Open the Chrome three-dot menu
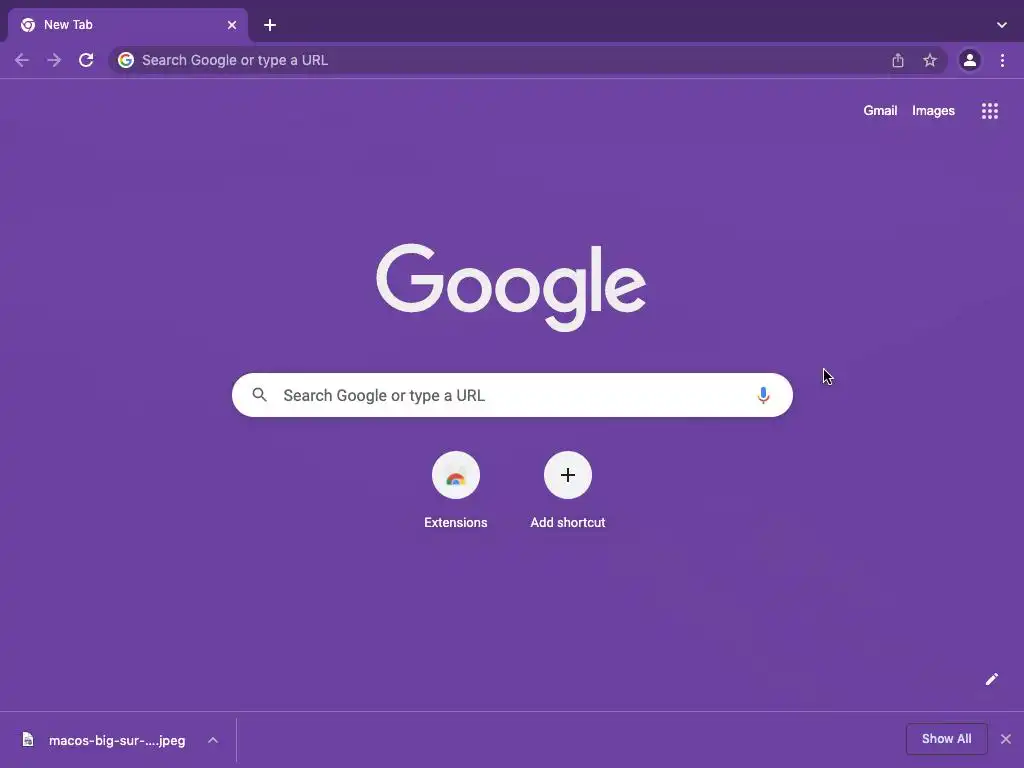Image resolution: width=1024 pixels, height=768 pixels. coord(1002,61)
